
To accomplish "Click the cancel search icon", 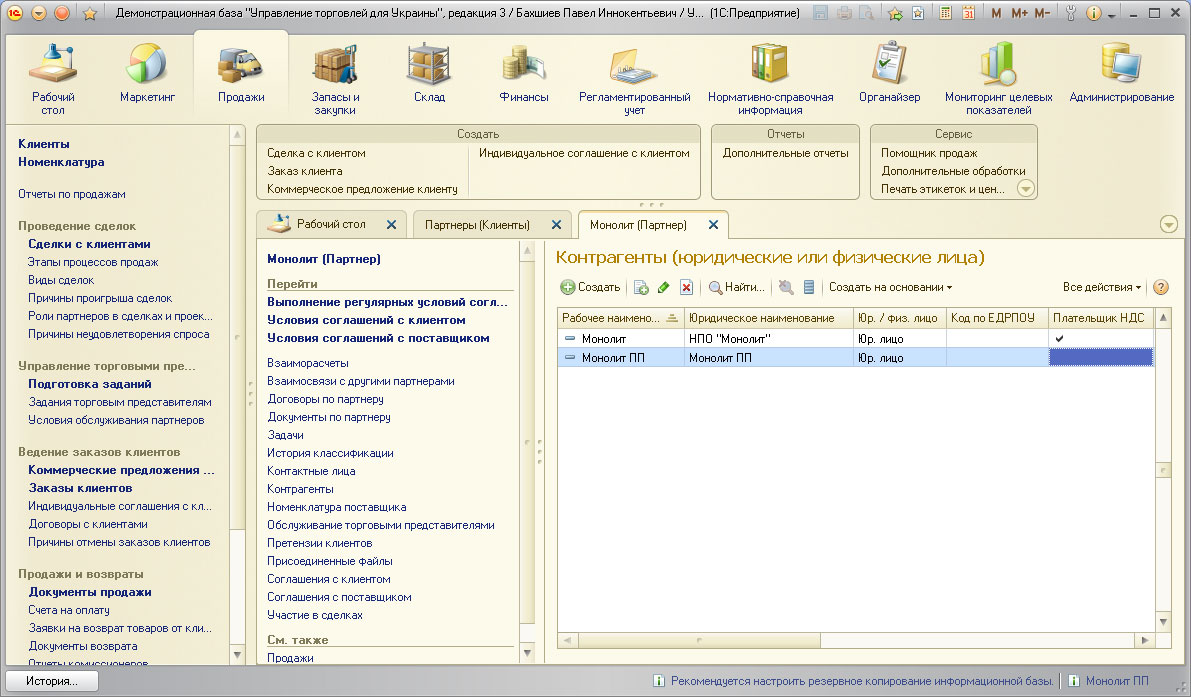I will [x=786, y=287].
